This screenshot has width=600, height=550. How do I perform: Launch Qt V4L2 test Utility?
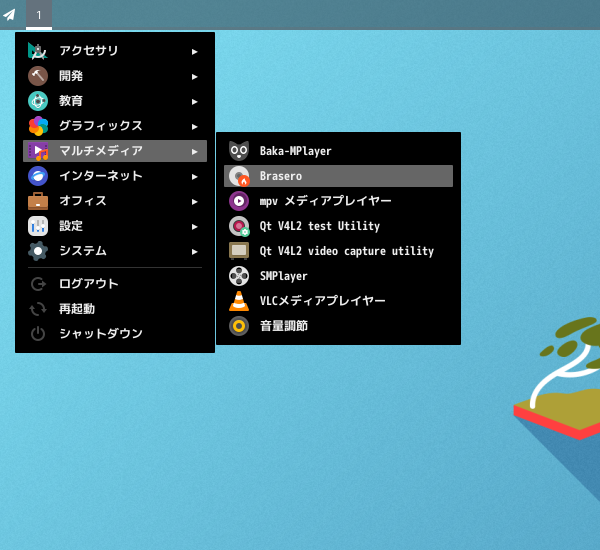pyautogui.click(x=338, y=226)
